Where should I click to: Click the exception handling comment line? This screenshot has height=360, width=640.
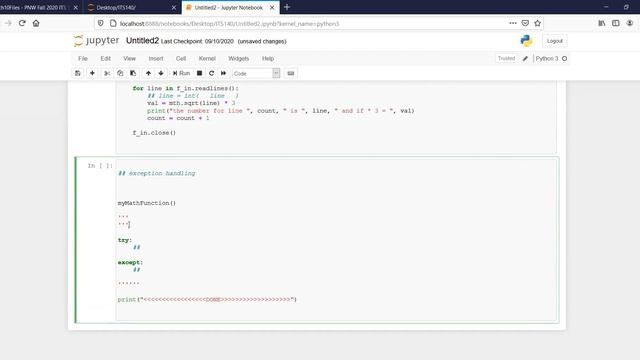point(157,173)
